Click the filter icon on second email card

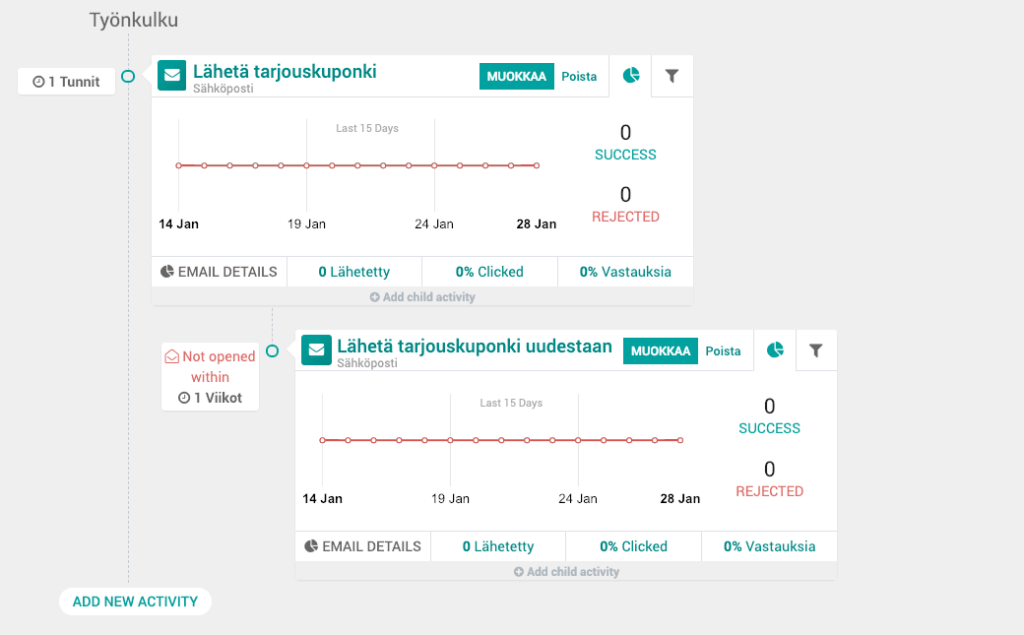(816, 350)
